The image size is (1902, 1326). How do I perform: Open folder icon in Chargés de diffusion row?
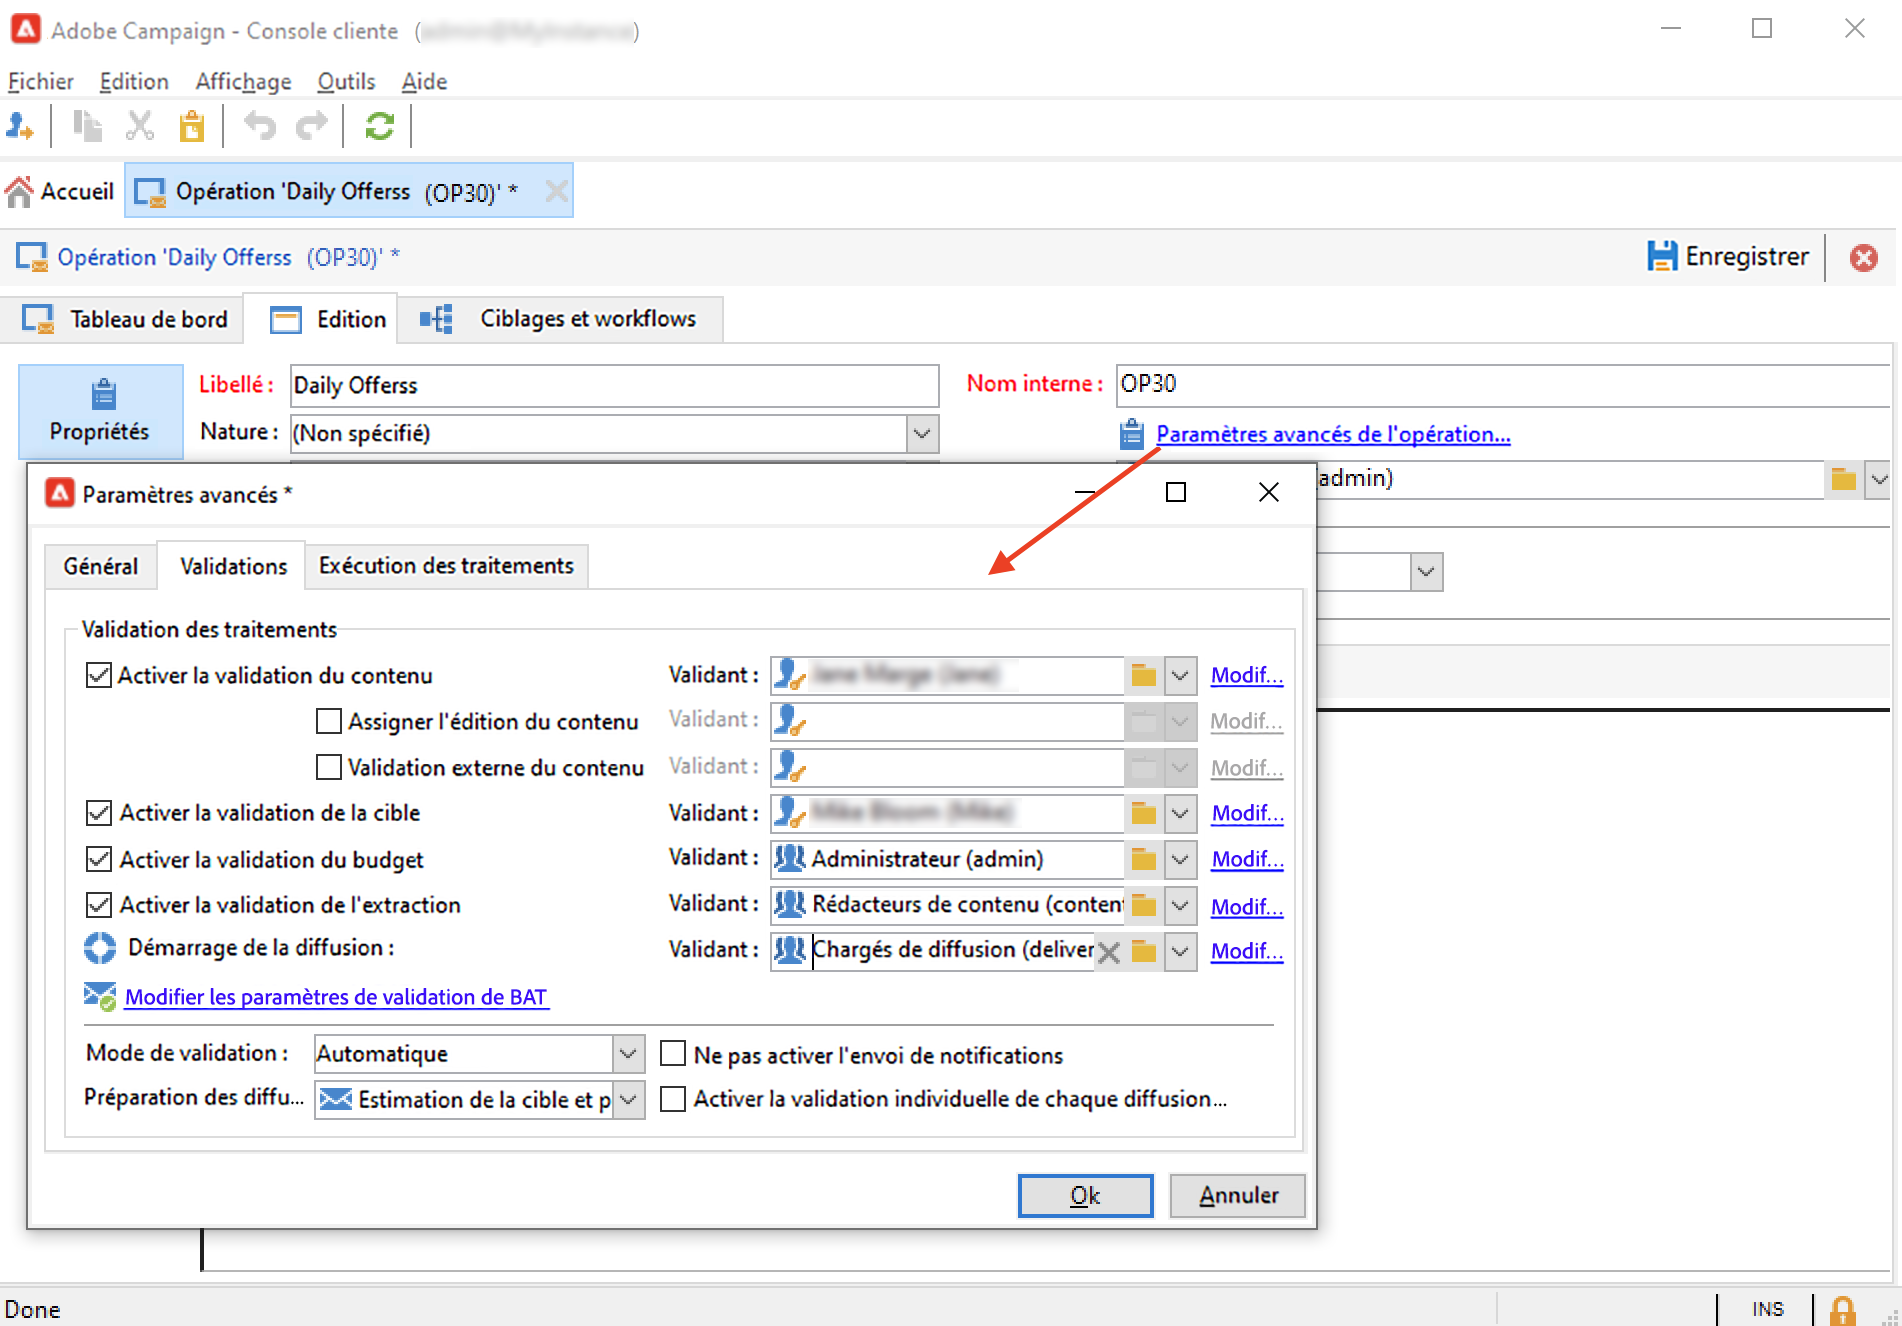(x=1143, y=952)
